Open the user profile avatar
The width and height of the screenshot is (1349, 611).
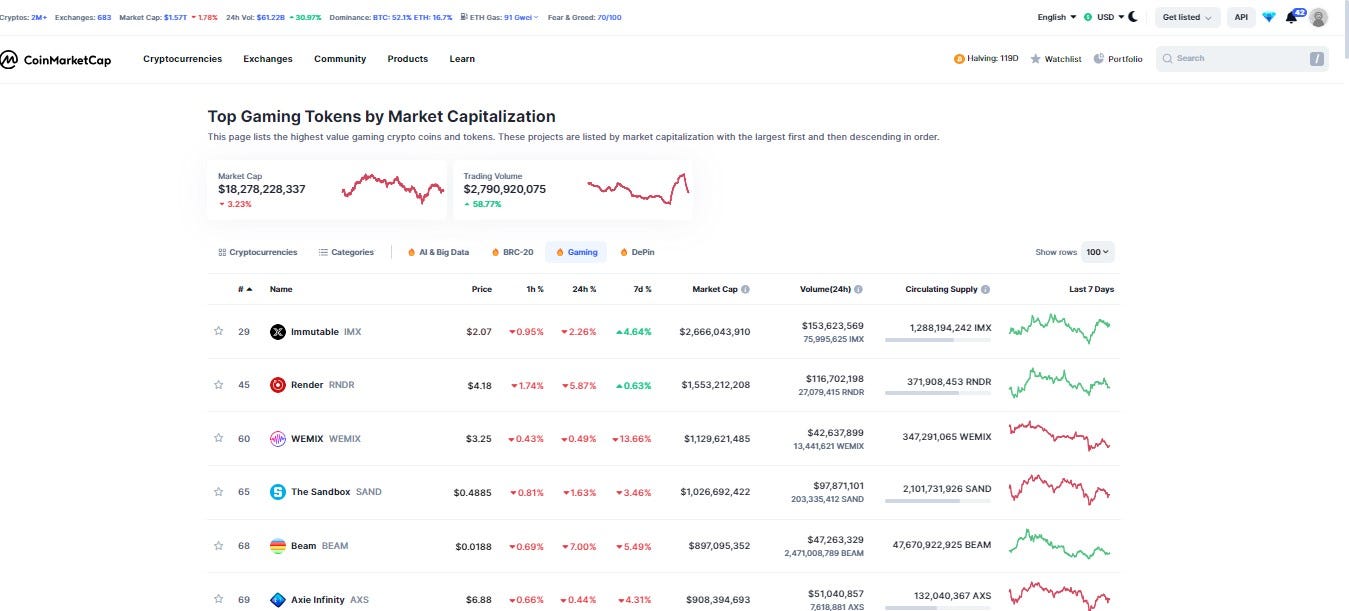[x=1319, y=17]
